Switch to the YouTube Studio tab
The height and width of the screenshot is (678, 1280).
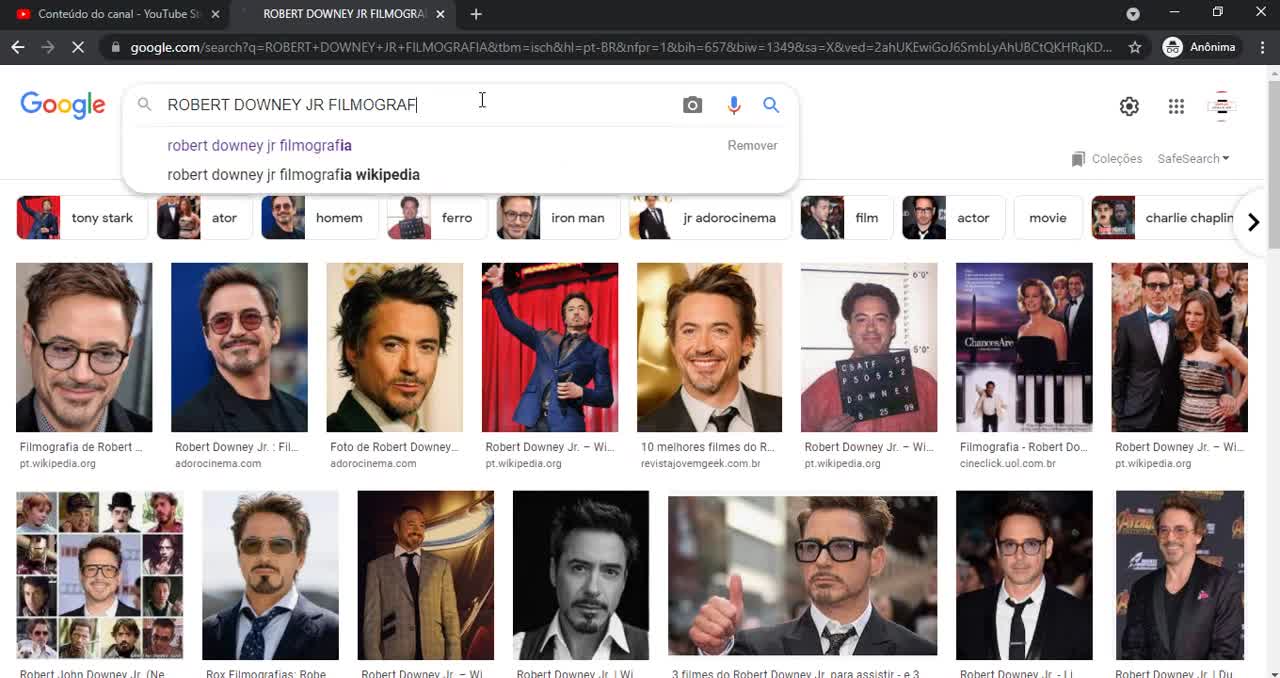tap(116, 14)
